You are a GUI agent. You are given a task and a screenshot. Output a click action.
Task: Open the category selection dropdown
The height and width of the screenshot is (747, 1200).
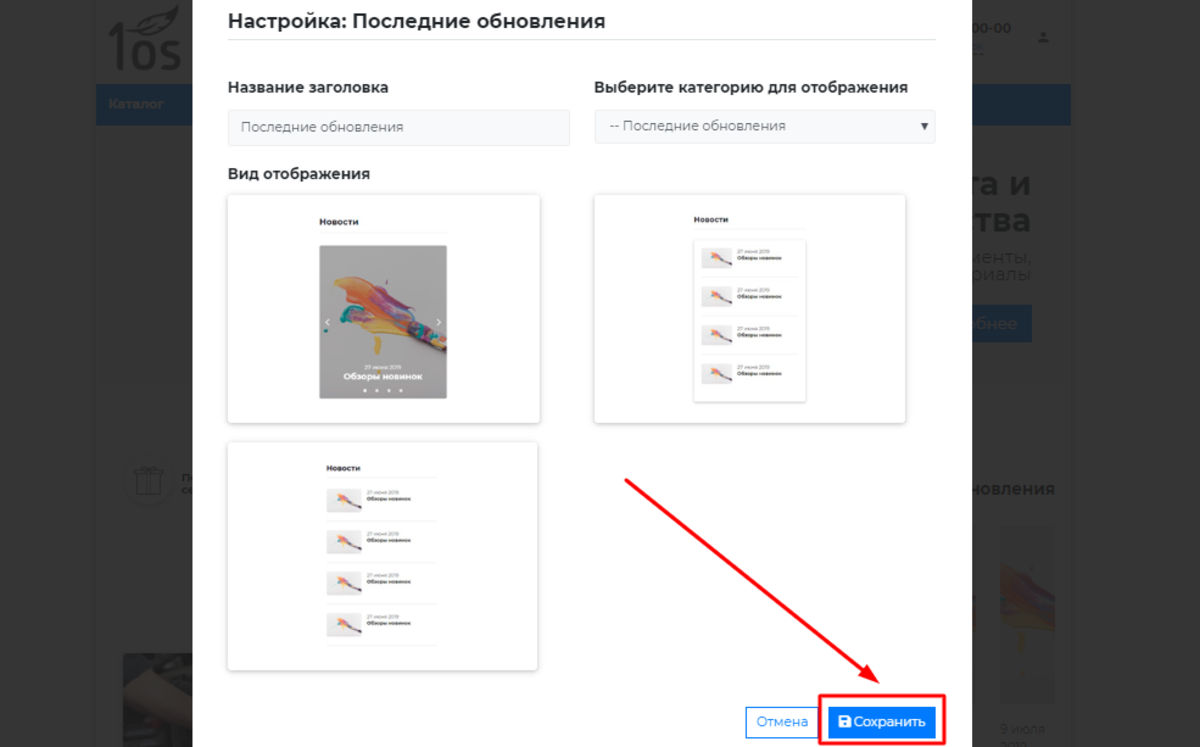pos(765,127)
